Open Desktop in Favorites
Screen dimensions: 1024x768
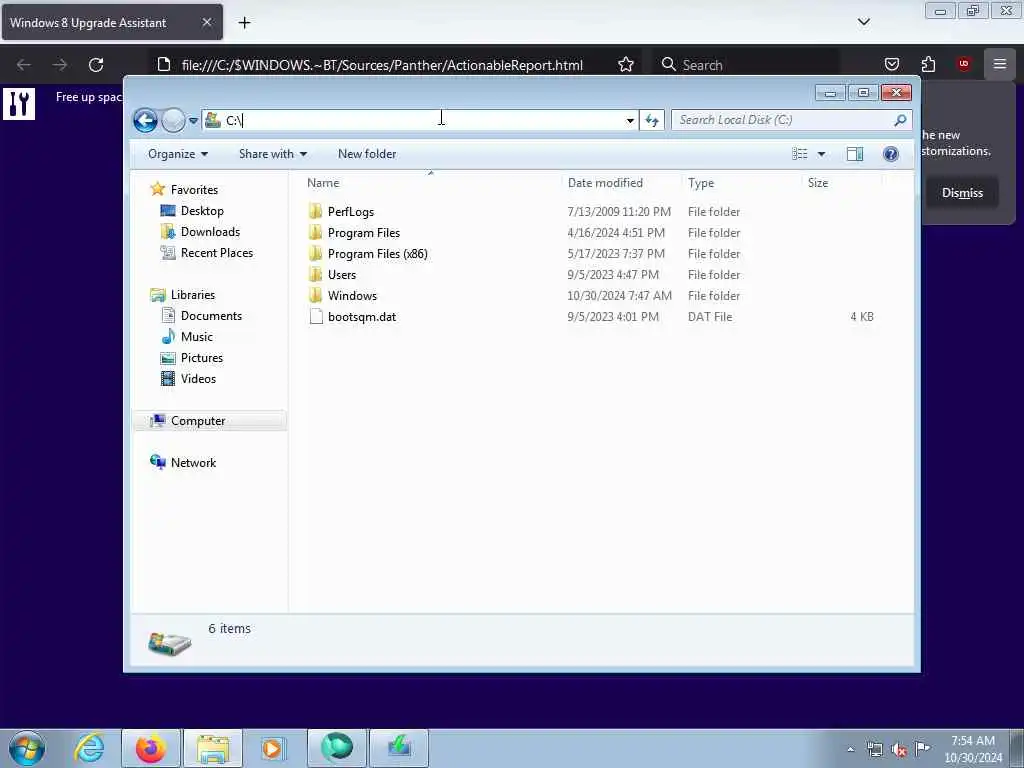[x=202, y=211]
